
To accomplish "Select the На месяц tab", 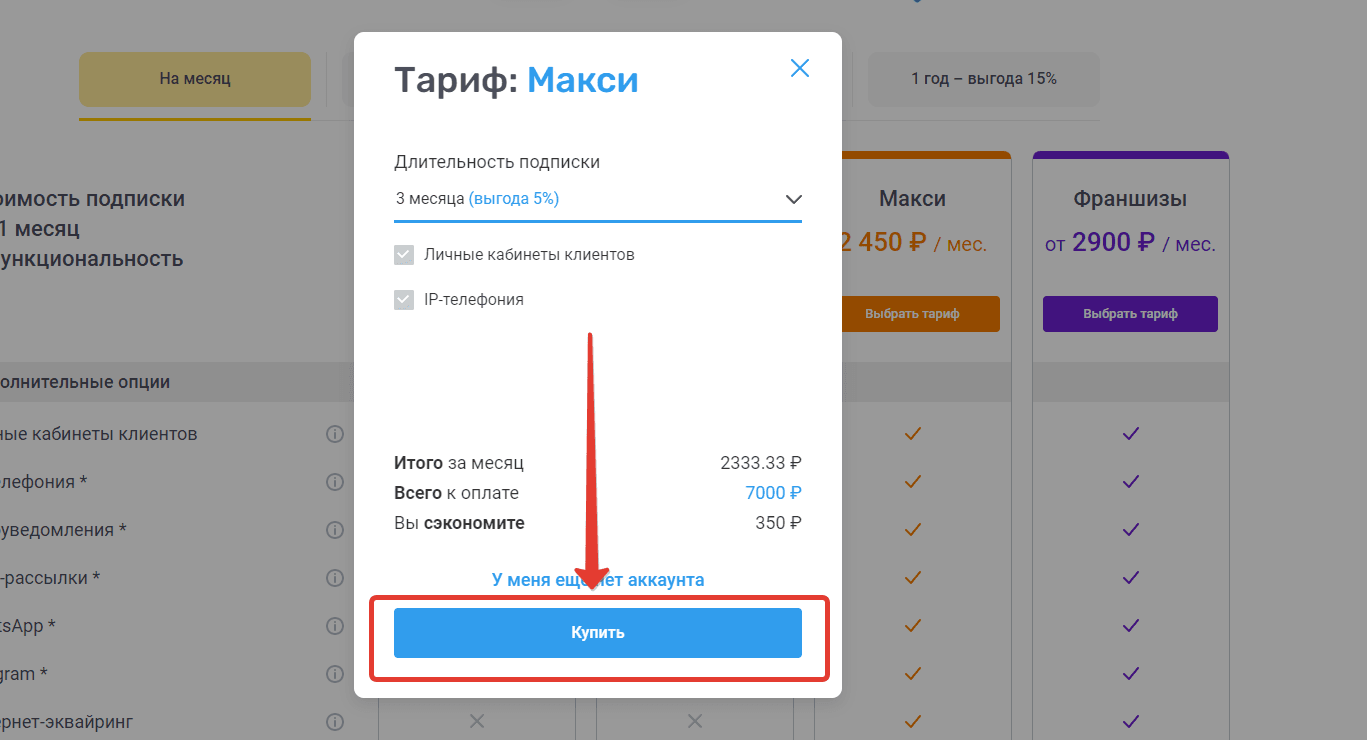I will click(195, 79).
